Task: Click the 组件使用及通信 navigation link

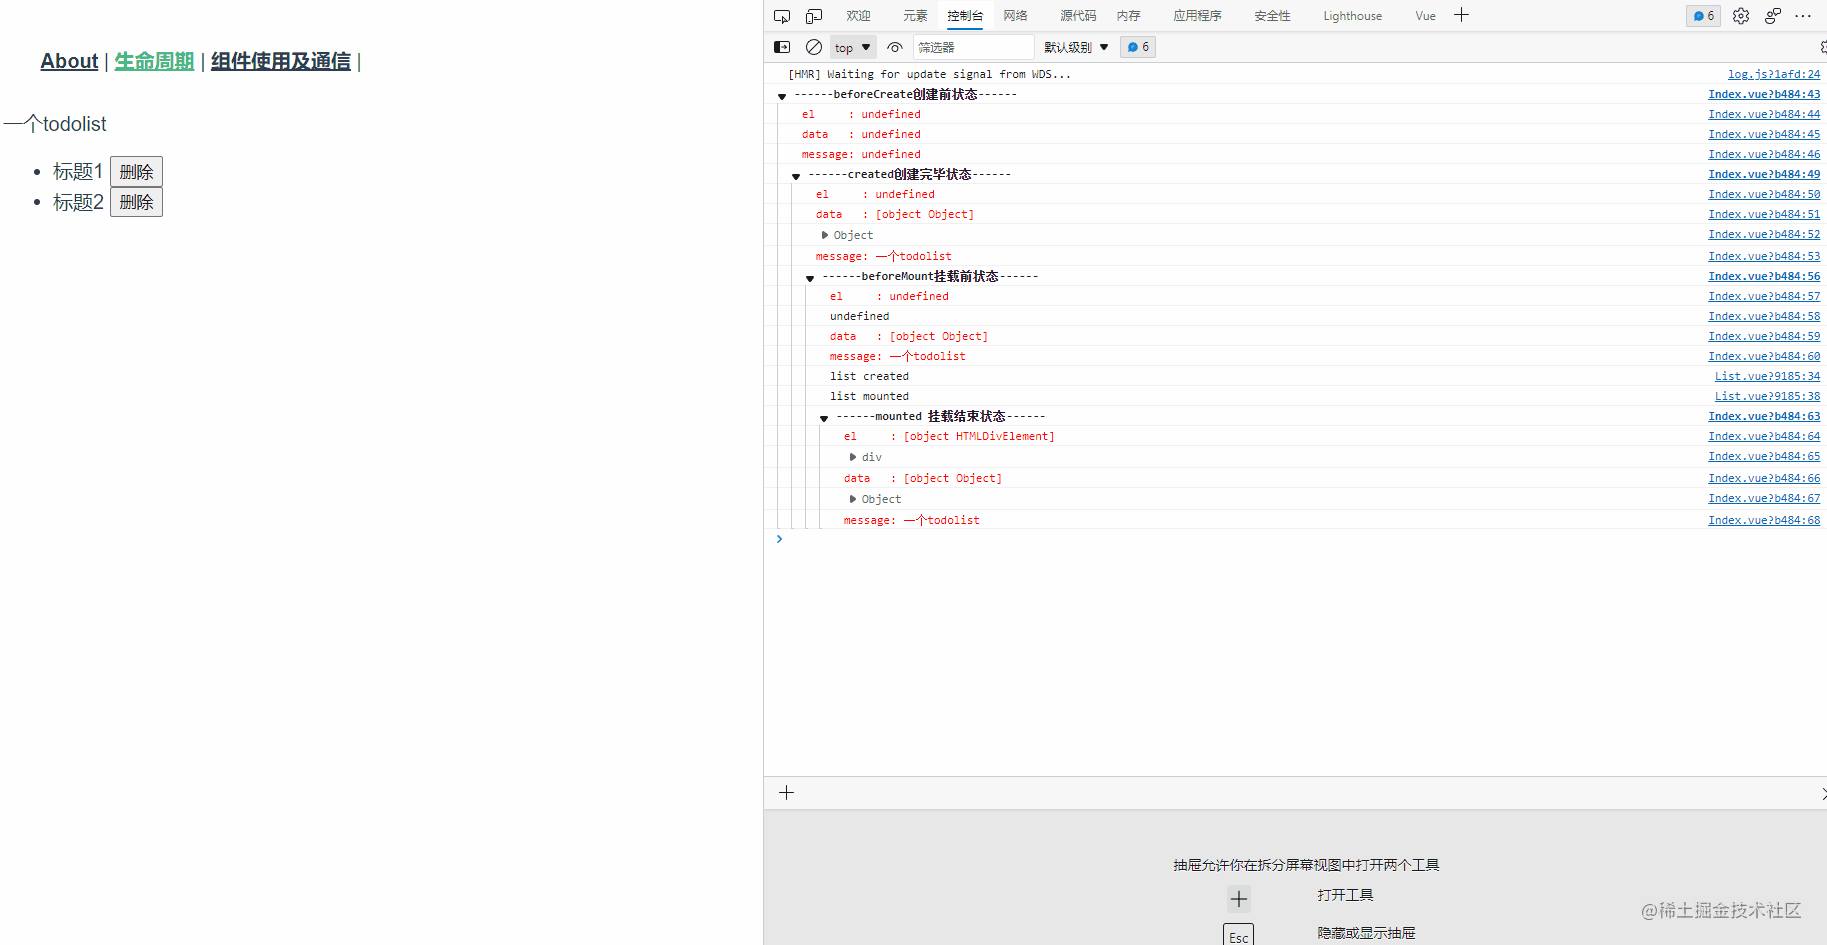Action: point(281,61)
